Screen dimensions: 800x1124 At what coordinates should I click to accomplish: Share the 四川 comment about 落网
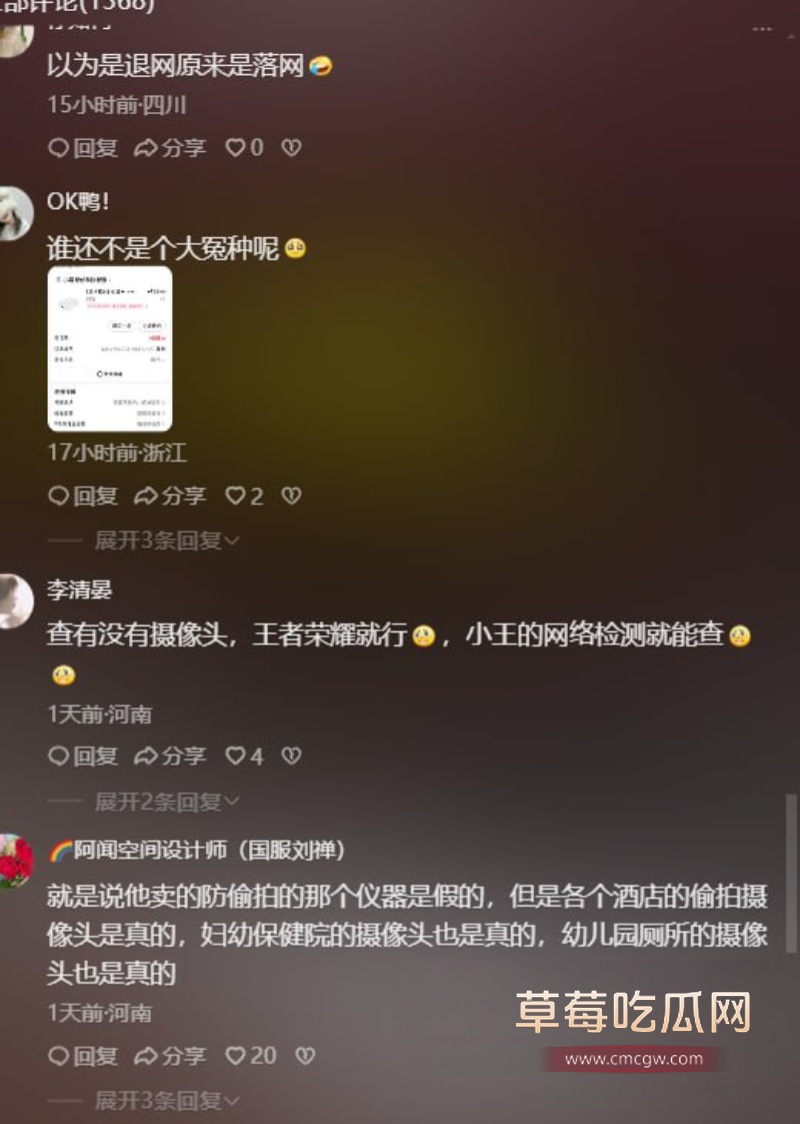171,148
